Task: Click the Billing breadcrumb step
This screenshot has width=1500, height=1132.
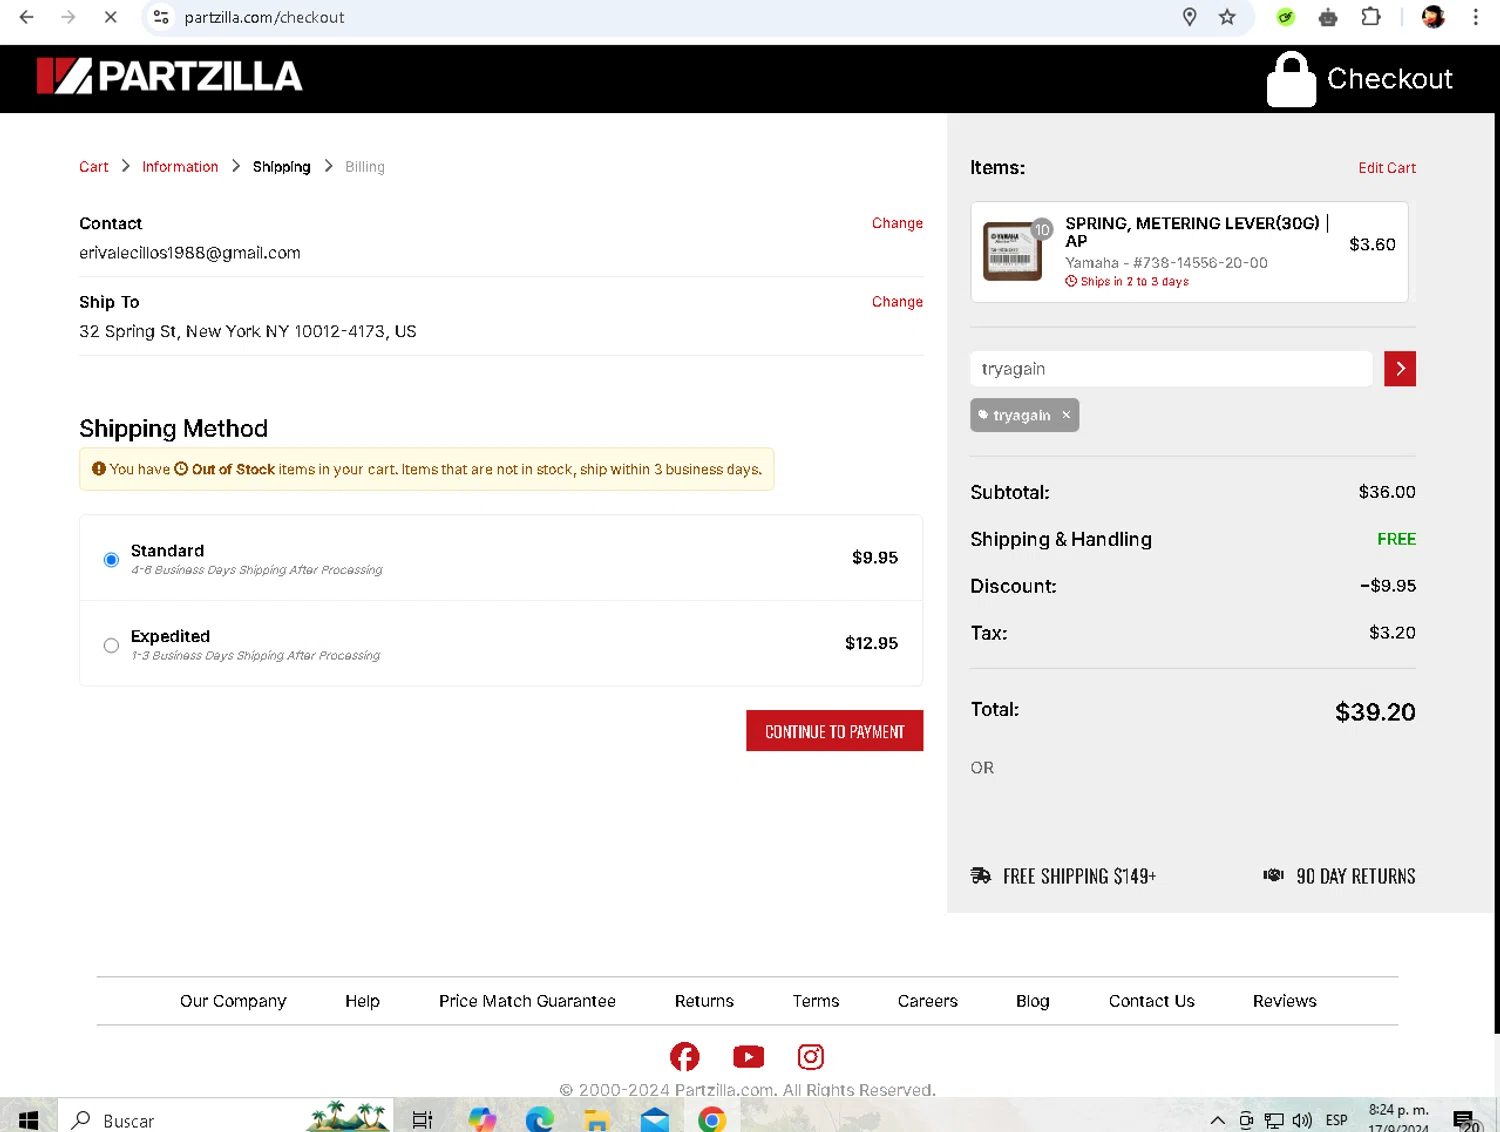Action: pos(365,167)
